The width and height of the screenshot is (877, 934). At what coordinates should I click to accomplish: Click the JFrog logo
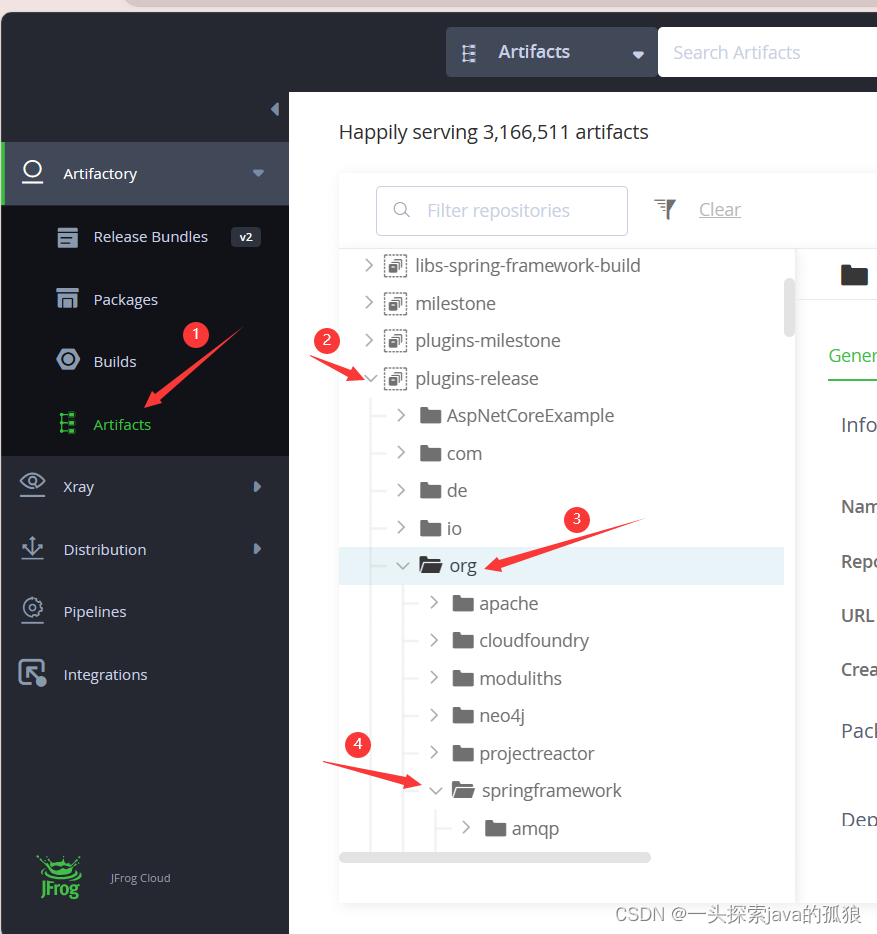point(60,876)
